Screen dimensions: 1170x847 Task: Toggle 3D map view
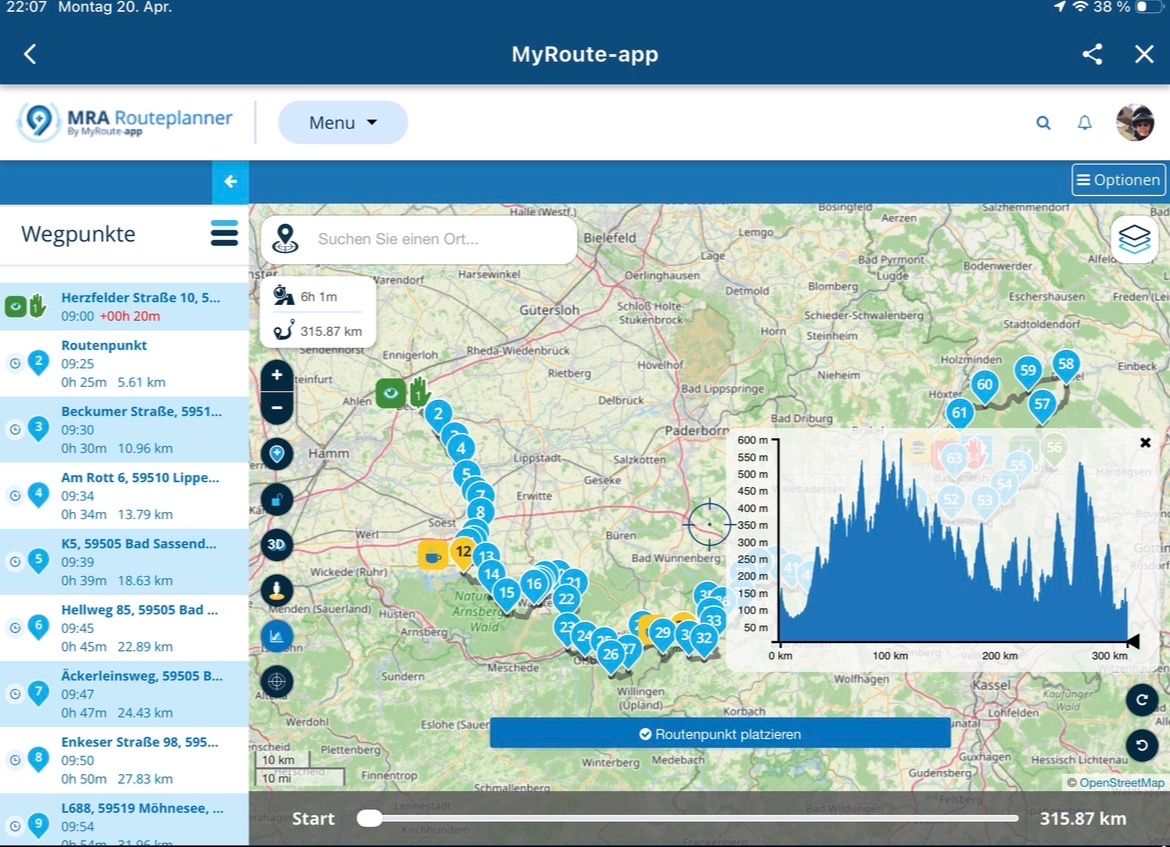277,545
